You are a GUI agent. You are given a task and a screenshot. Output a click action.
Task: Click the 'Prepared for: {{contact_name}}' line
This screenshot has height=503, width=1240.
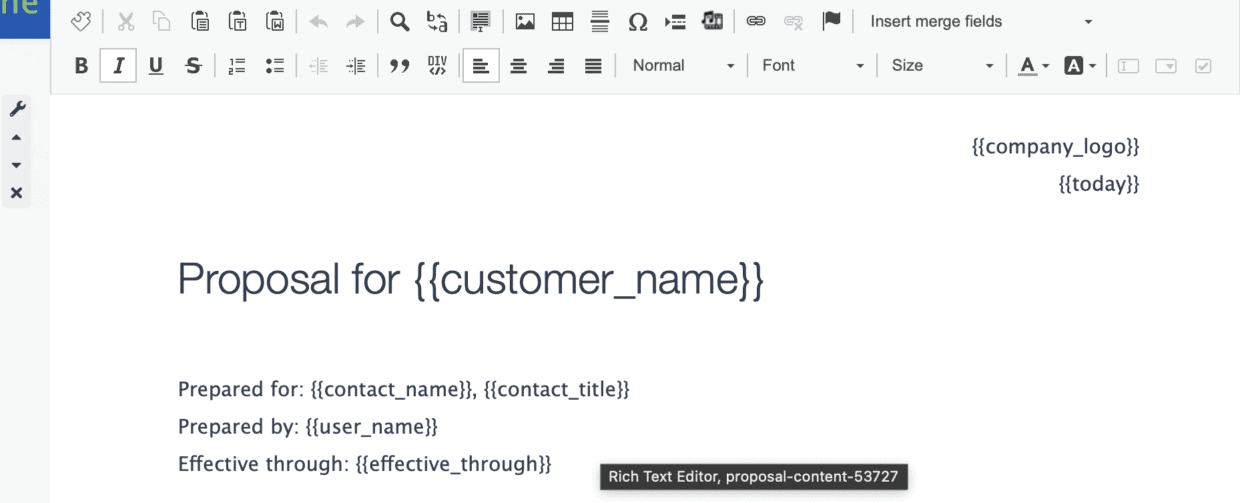pos(404,389)
